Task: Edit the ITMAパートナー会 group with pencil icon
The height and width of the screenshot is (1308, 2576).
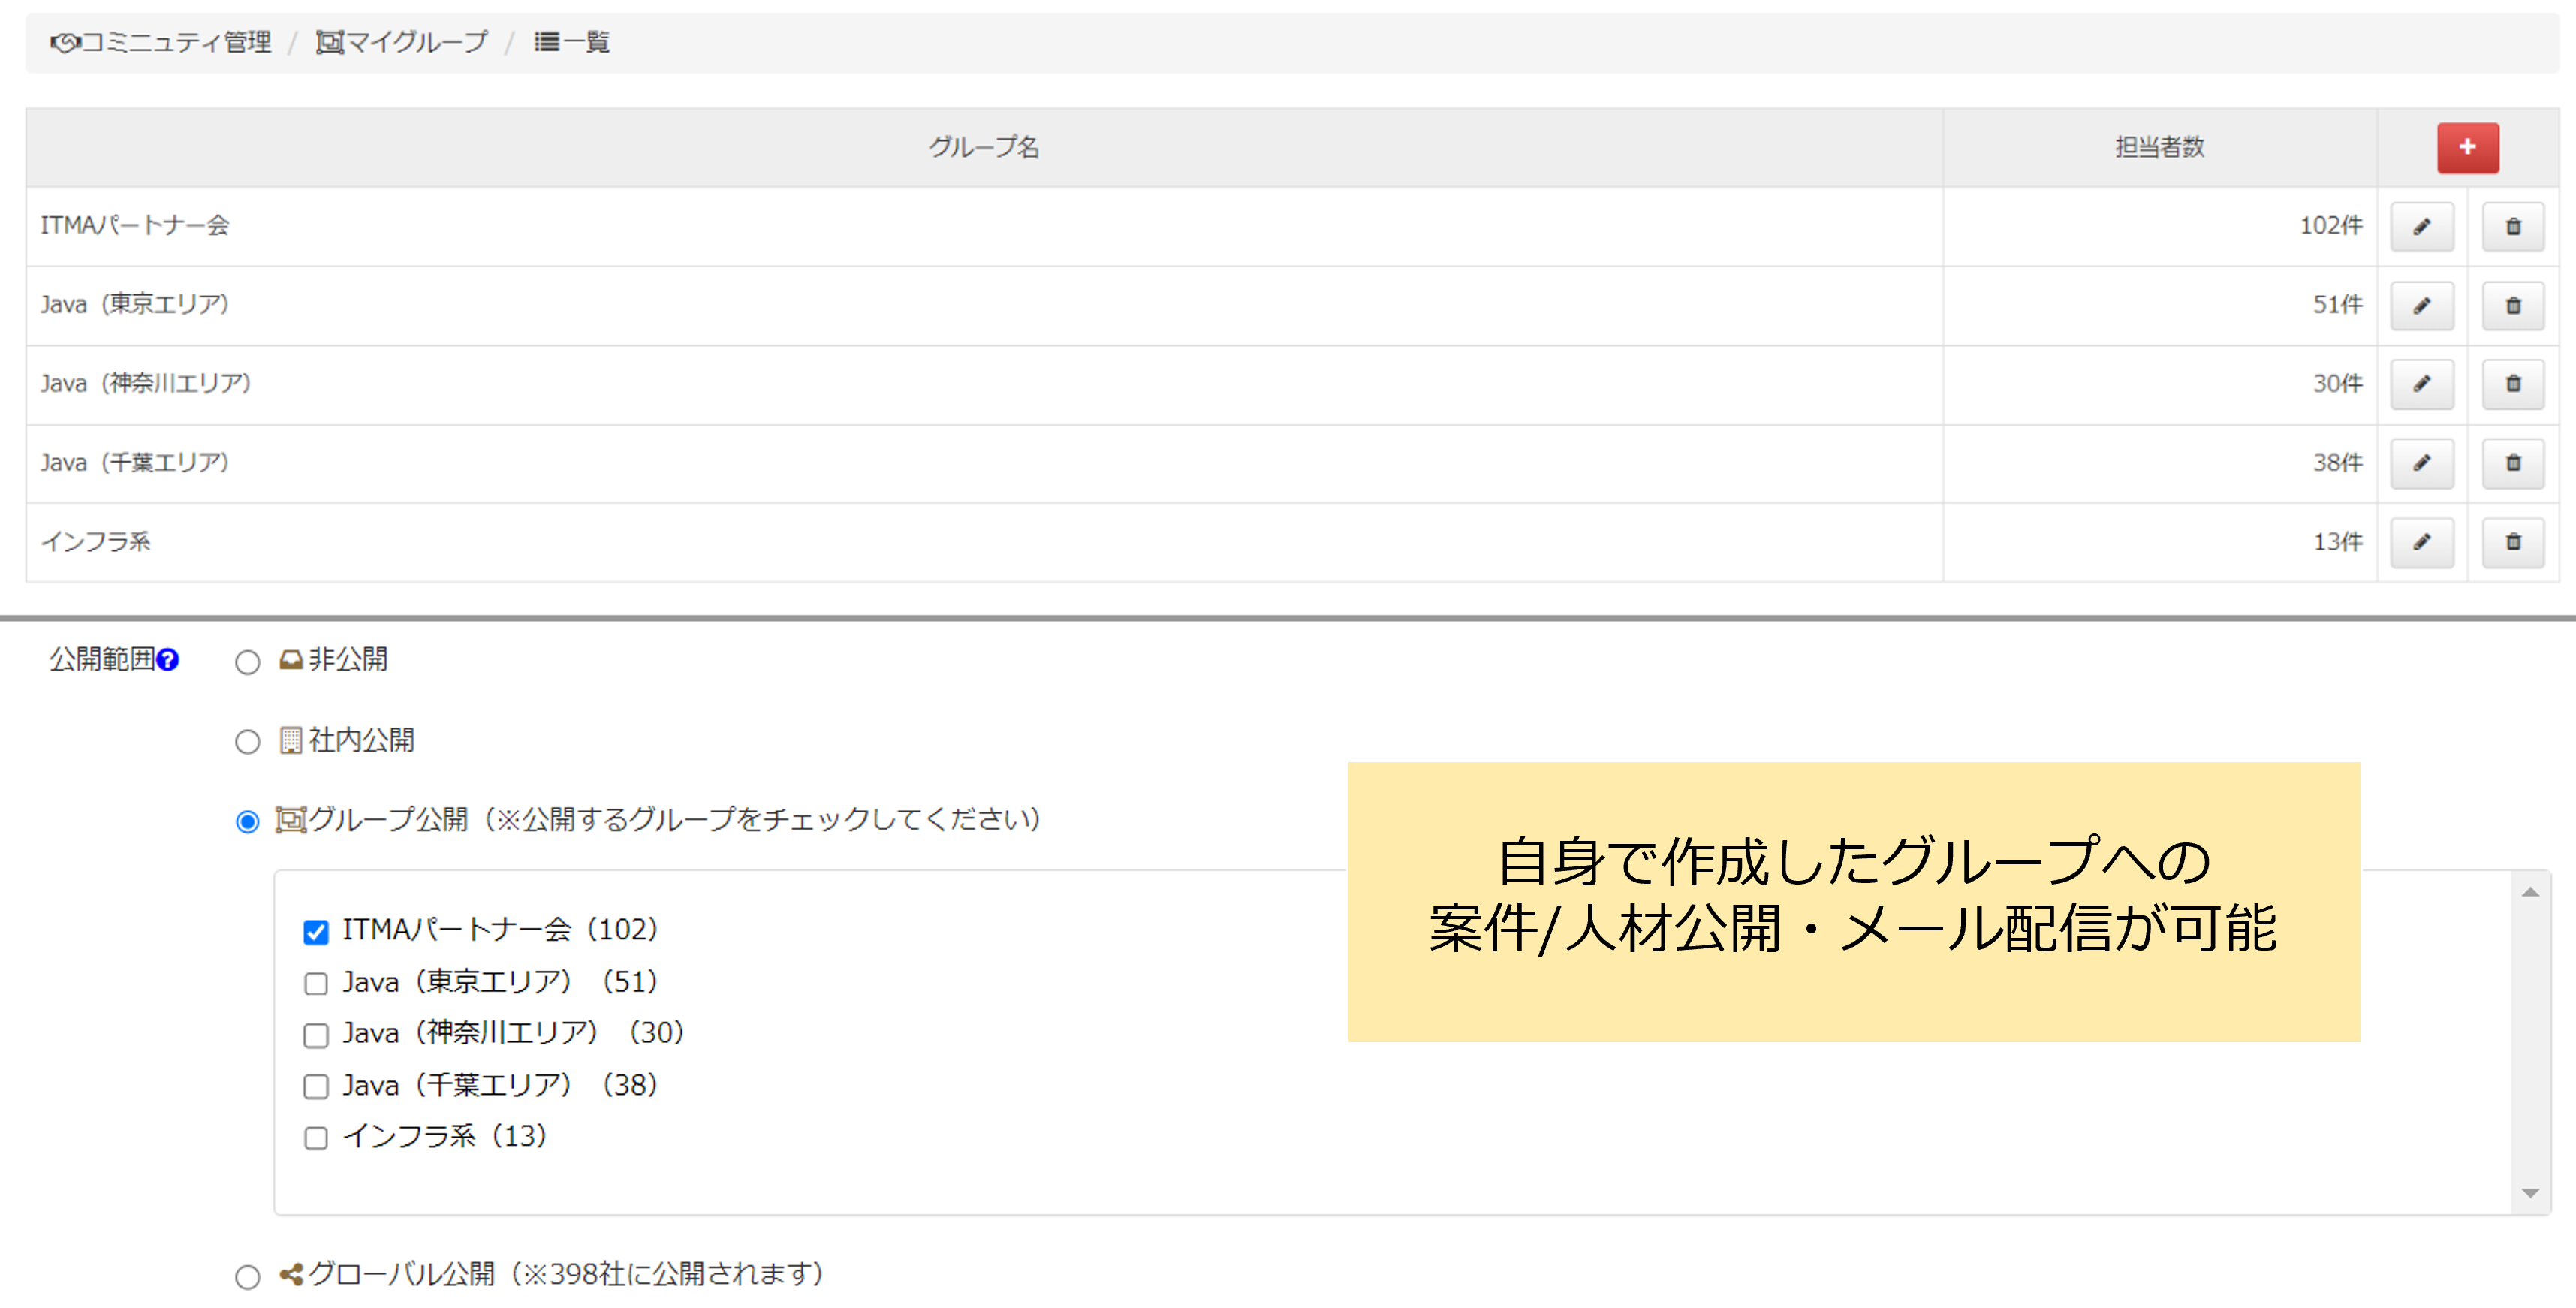Action: click(x=2421, y=226)
